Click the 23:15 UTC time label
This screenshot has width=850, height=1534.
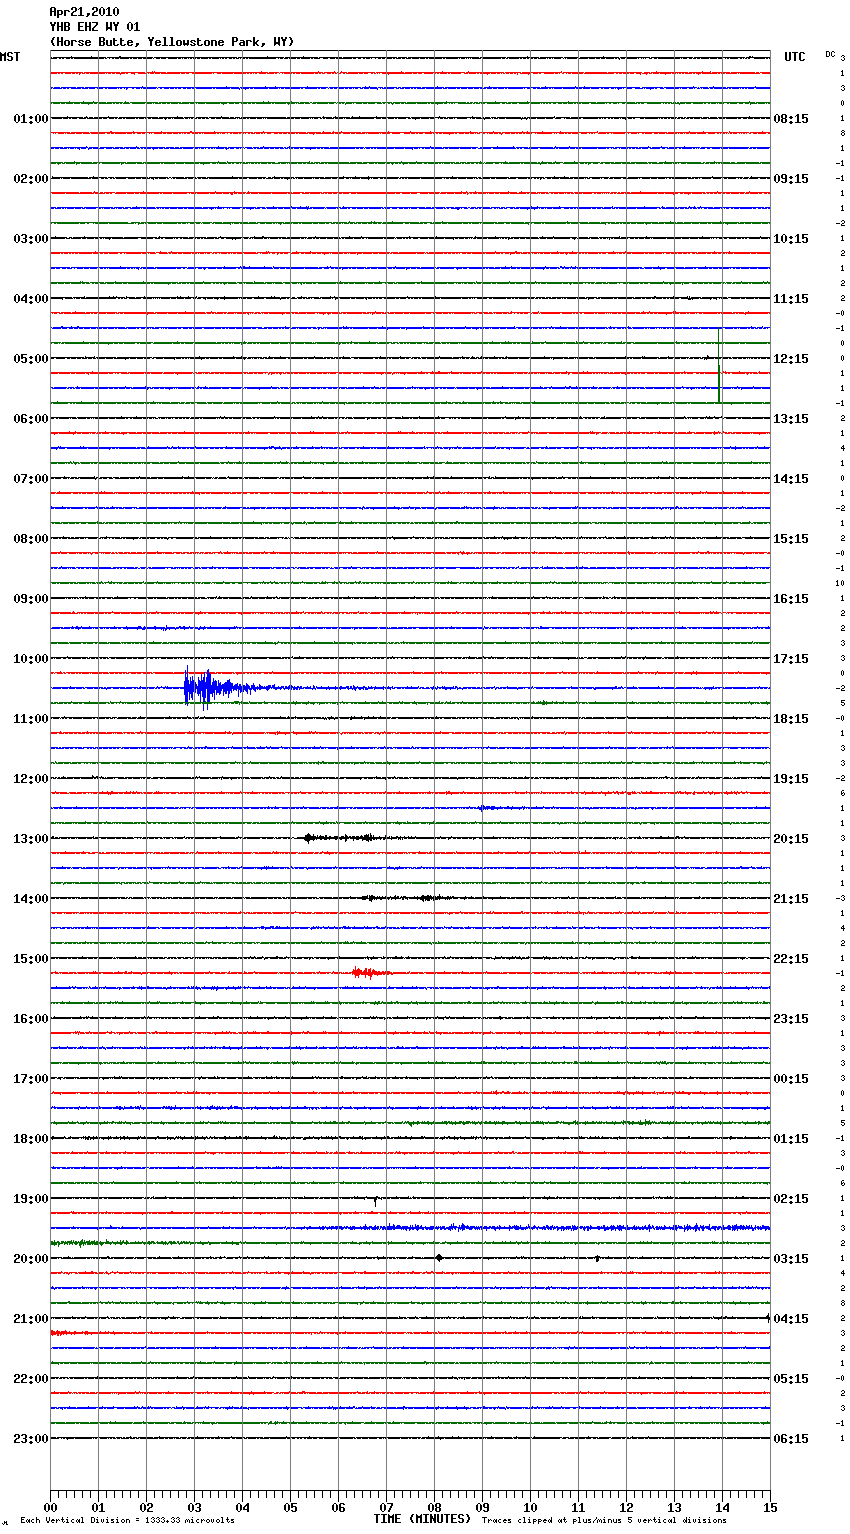tap(791, 1019)
